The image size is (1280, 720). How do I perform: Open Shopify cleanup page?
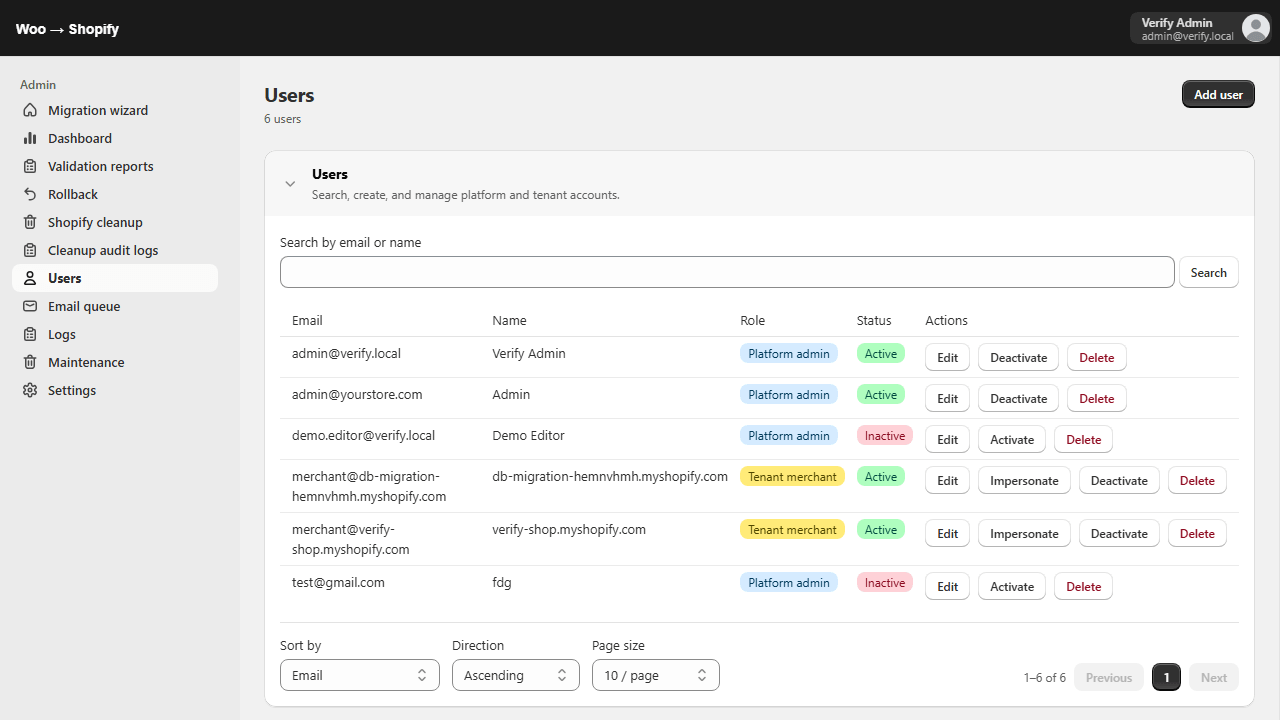(x=115, y=222)
